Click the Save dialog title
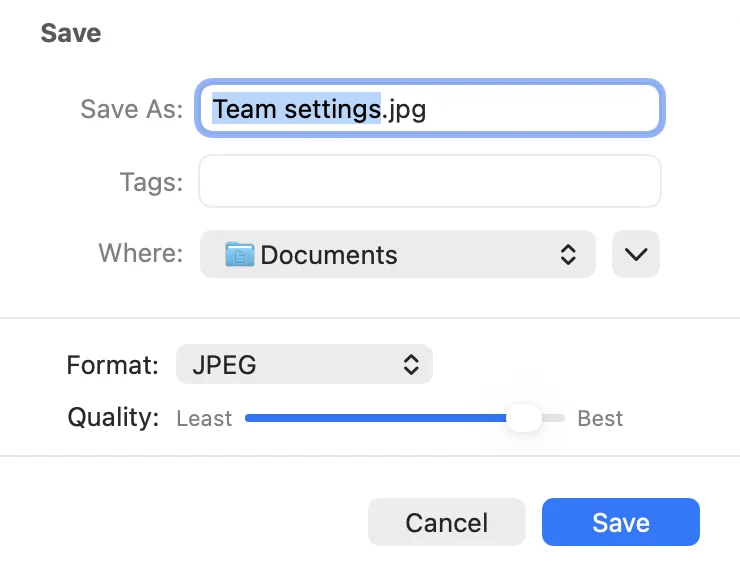The image size is (740, 586). click(71, 33)
